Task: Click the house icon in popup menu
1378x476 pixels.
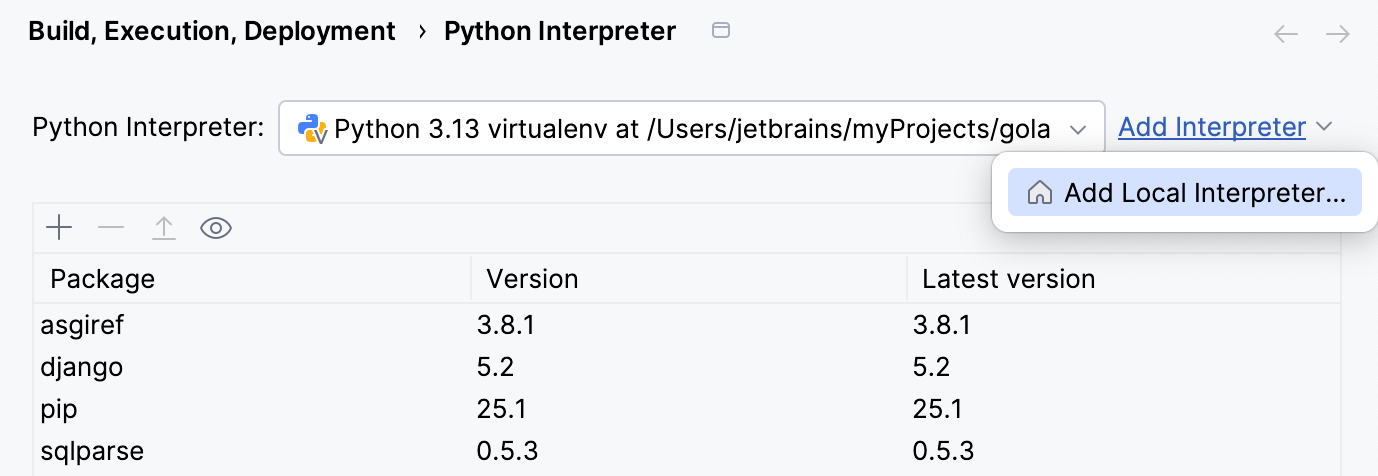Action: coord(1040,193)
